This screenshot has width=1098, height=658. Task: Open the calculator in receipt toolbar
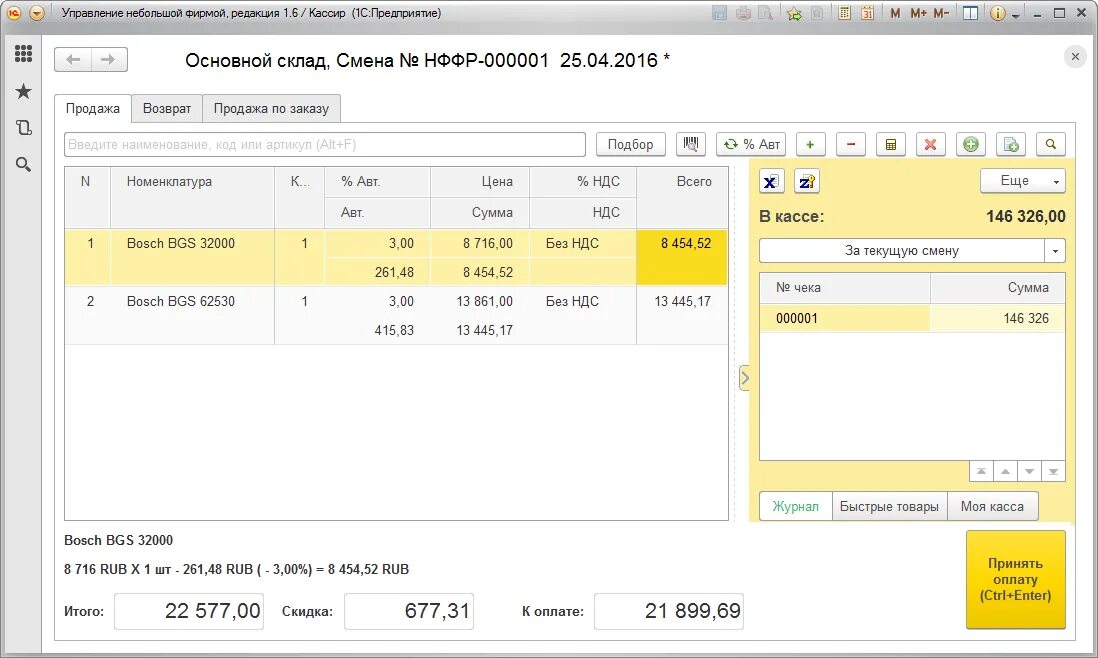pyautogui.click(x=891, y=144)
